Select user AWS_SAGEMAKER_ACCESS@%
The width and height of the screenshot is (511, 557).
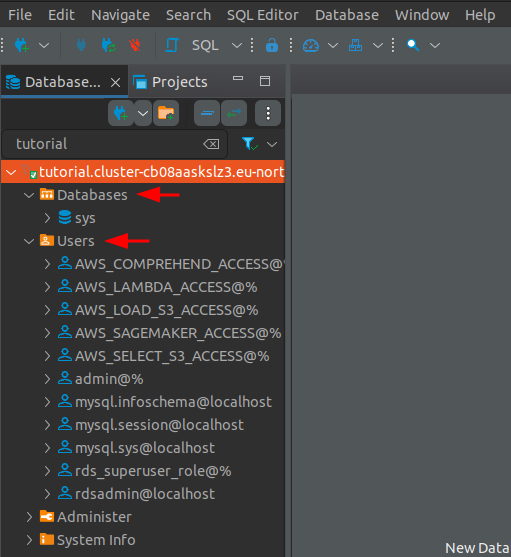(x=178, y=333)
